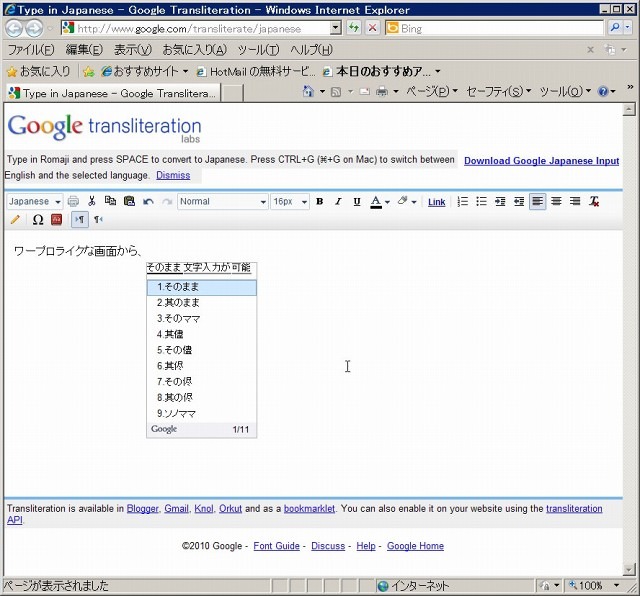640x596 pixels.
Task: Toggle left-to-right text direction
Action: (x=80, y=220)
